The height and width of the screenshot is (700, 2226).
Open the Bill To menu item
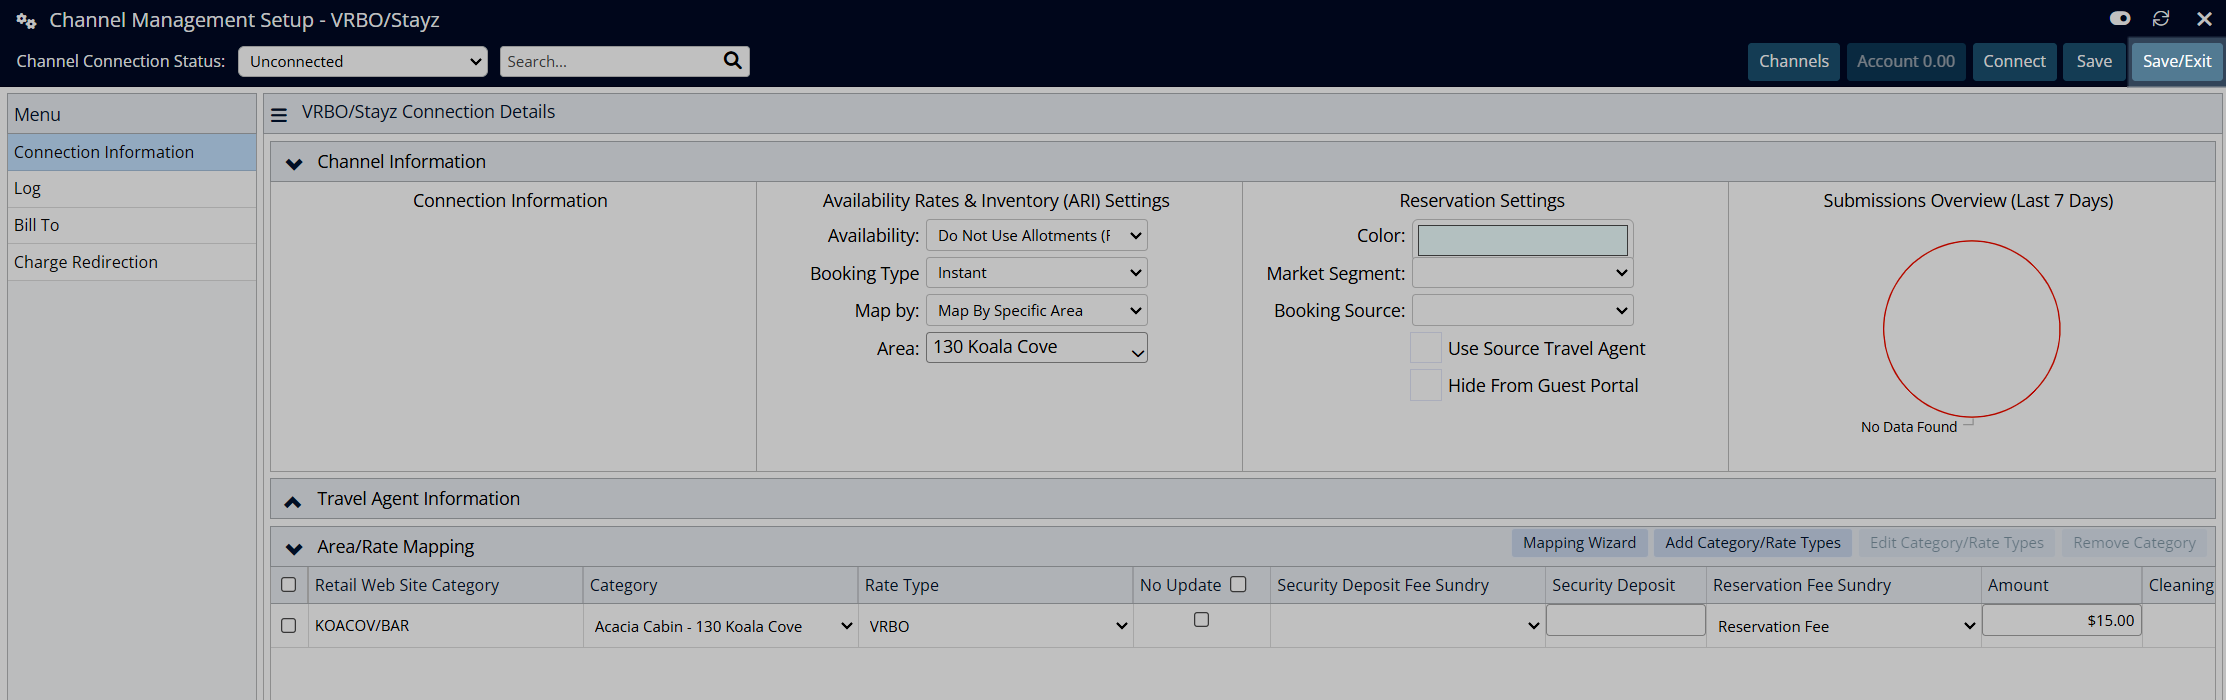[132, 226]
